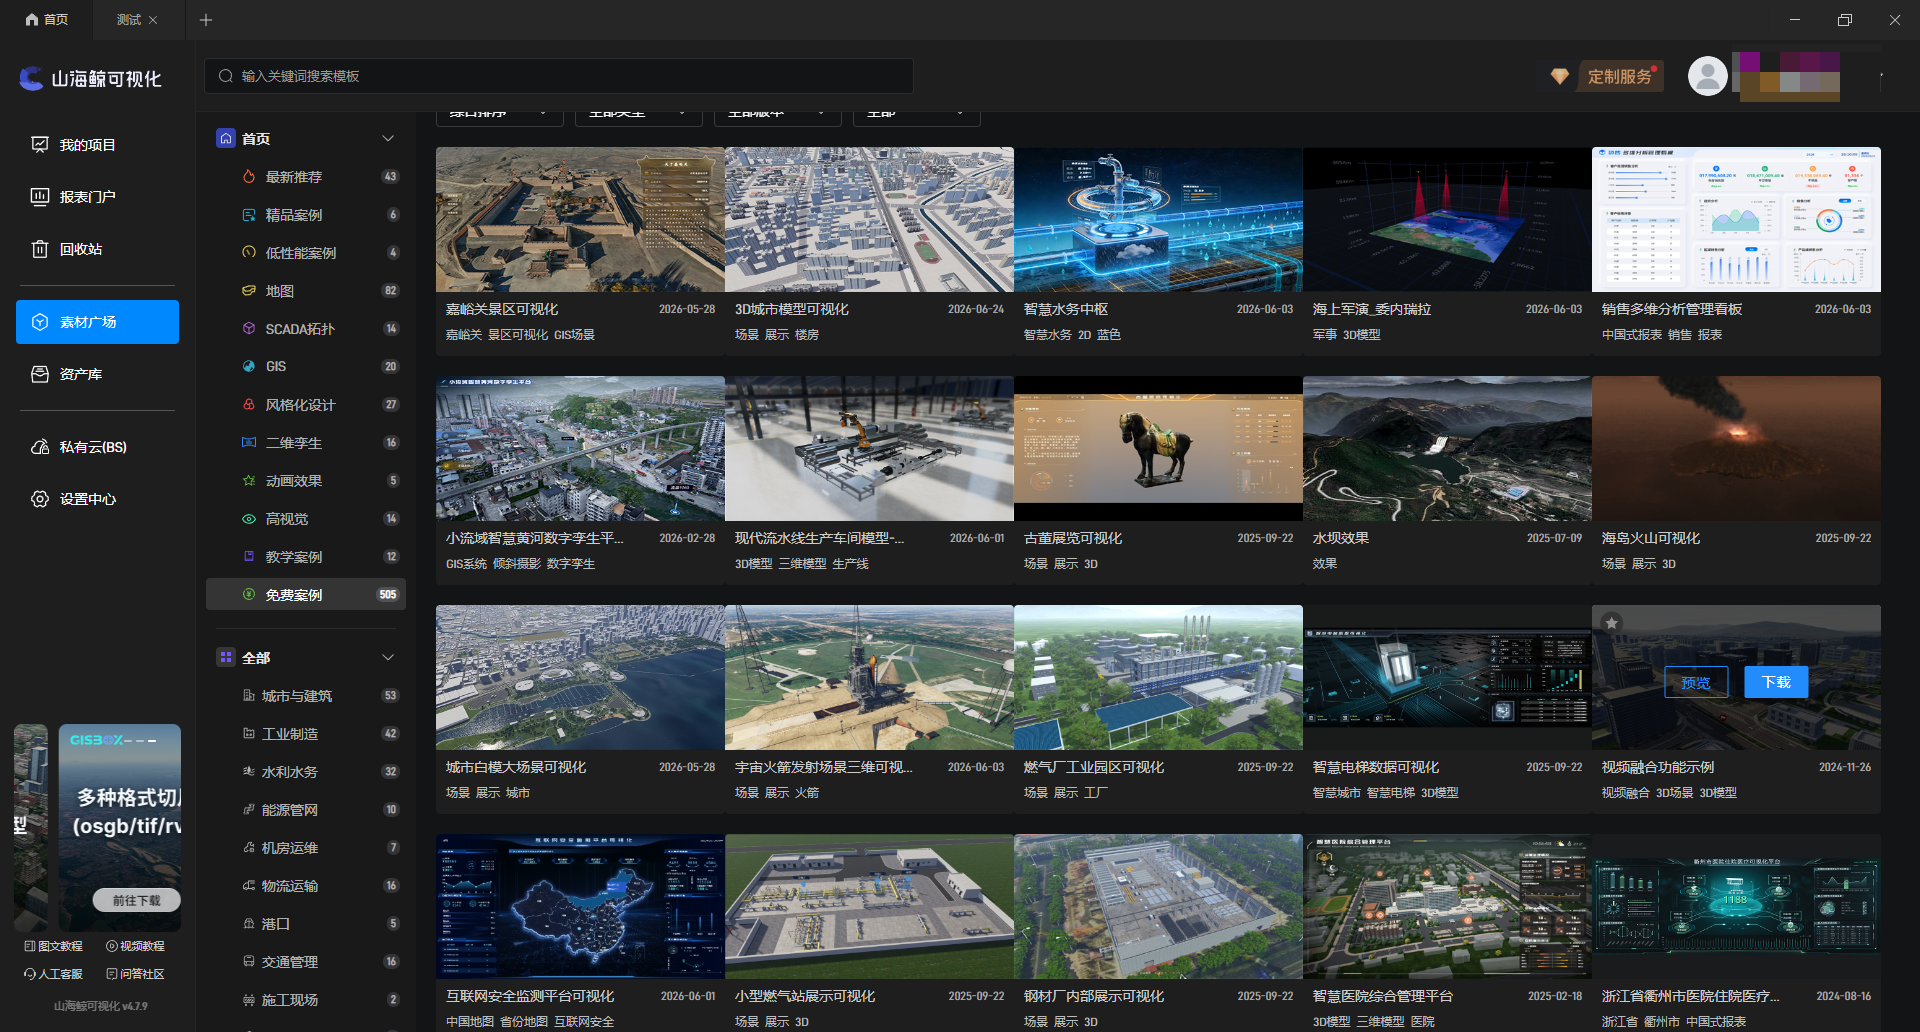Open the 嘉峪关景区可视化 thumbnail
Image resolution: width=1920 pixels, height=1032 pixels.
pos(580,220)
